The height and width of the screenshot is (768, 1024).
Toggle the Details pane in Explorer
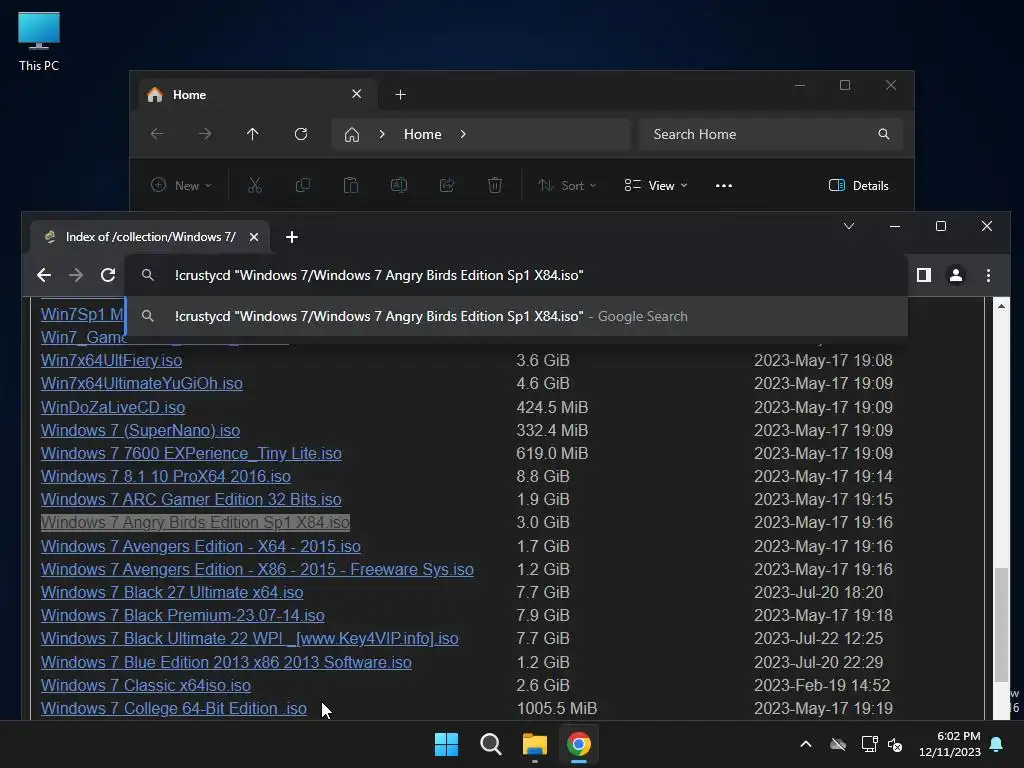(858, 185)
